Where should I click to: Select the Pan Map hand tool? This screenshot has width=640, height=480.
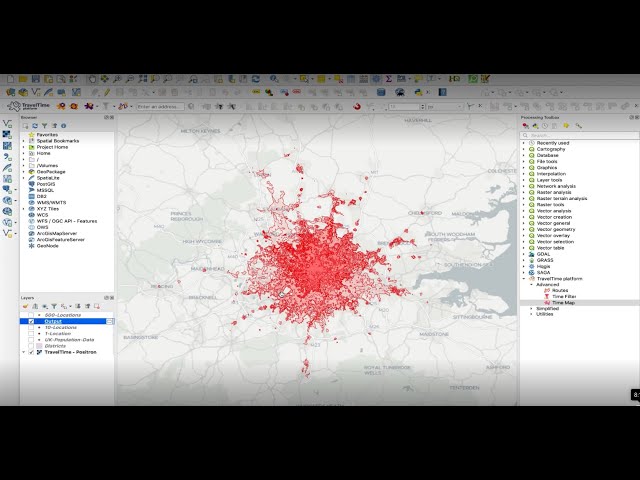point(92,79)
